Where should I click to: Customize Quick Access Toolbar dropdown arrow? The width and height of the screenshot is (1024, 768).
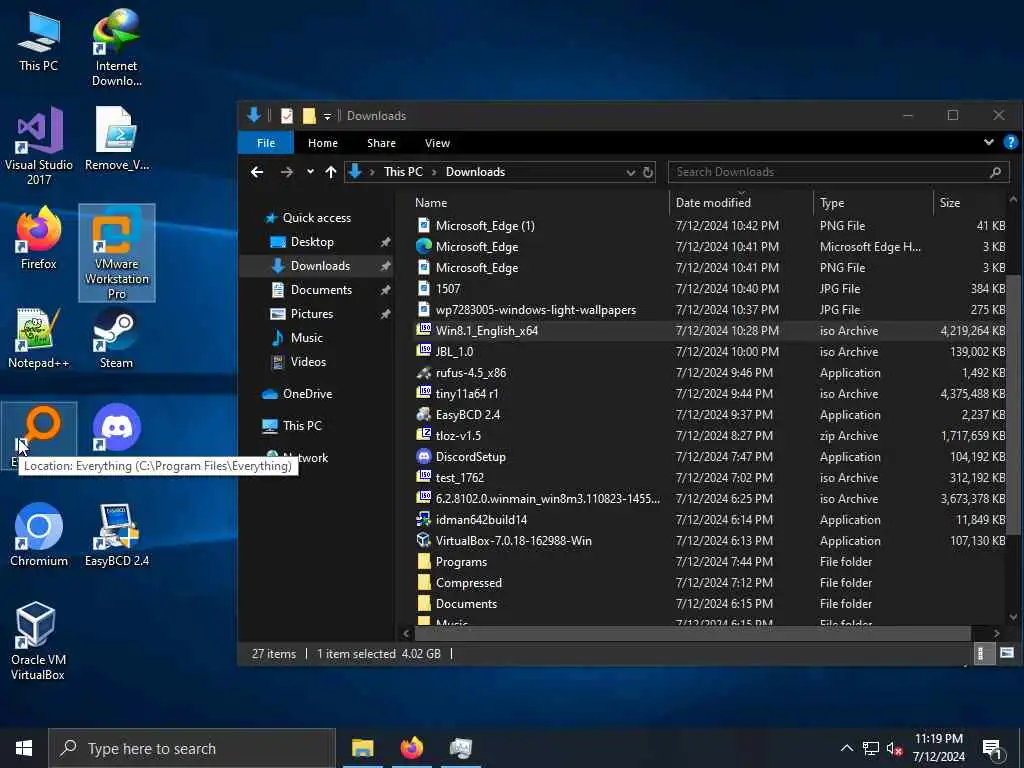point(327,116)
